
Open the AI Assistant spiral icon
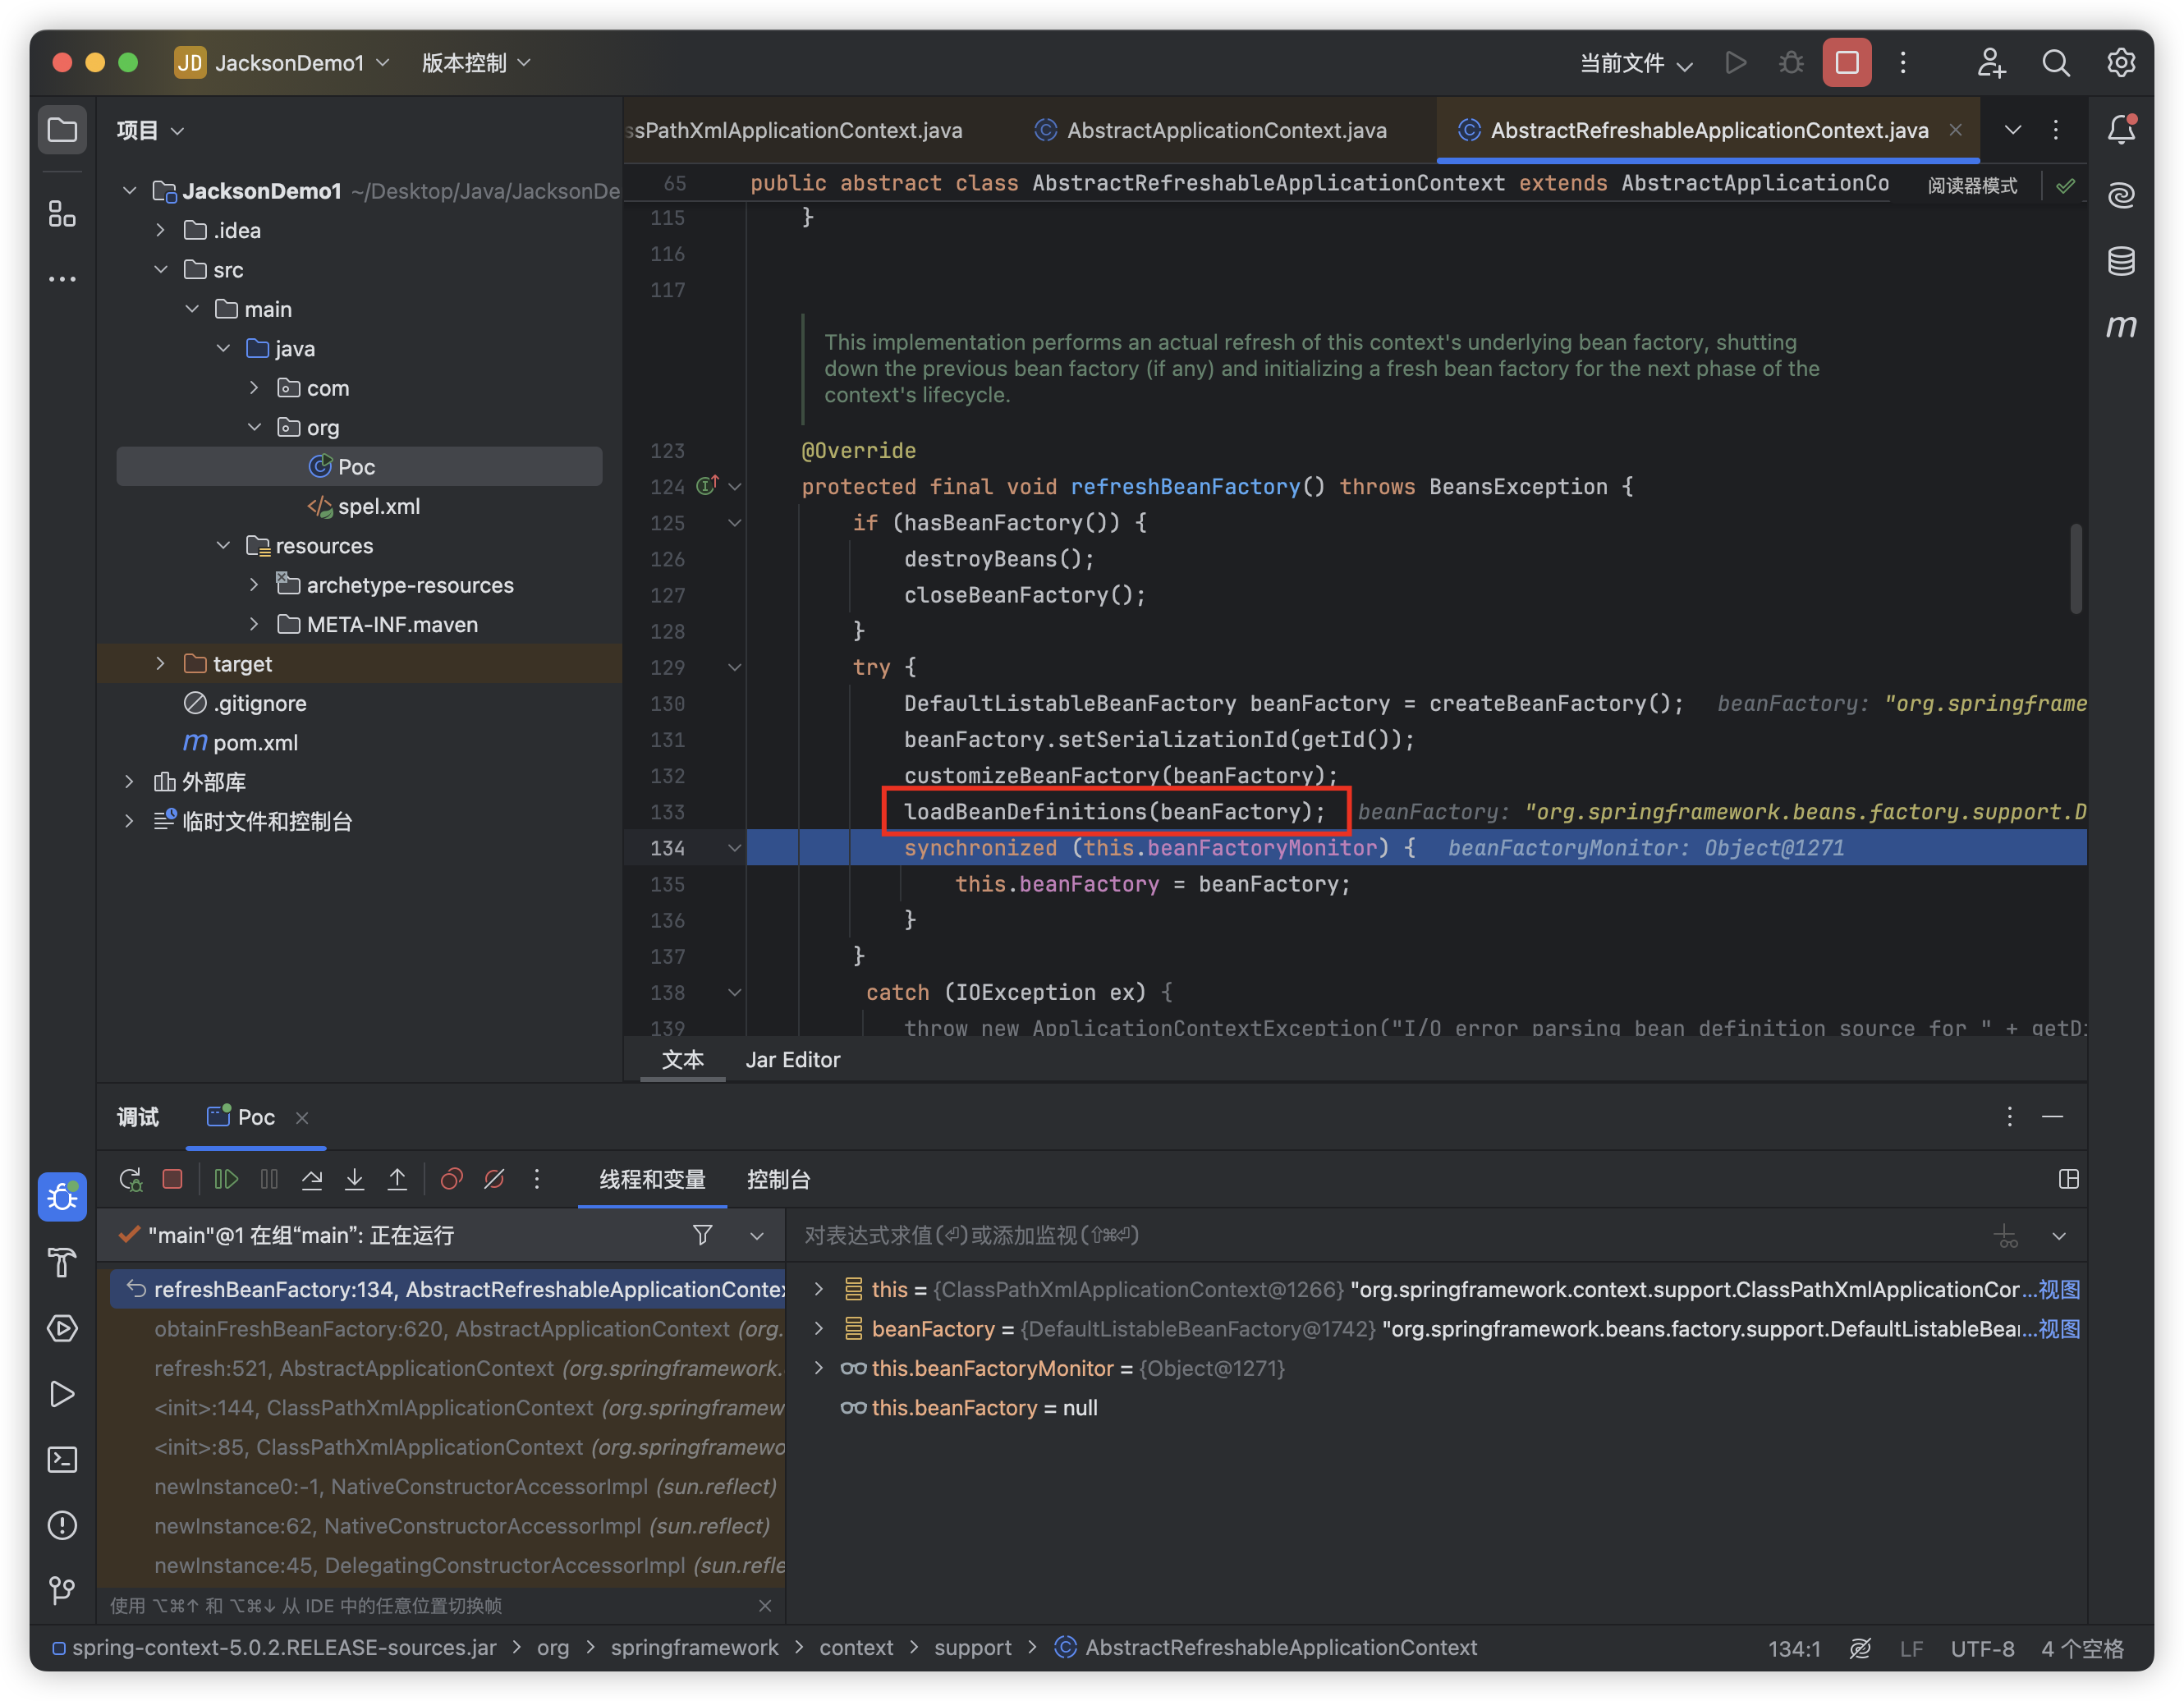[x=2121, y=195]
